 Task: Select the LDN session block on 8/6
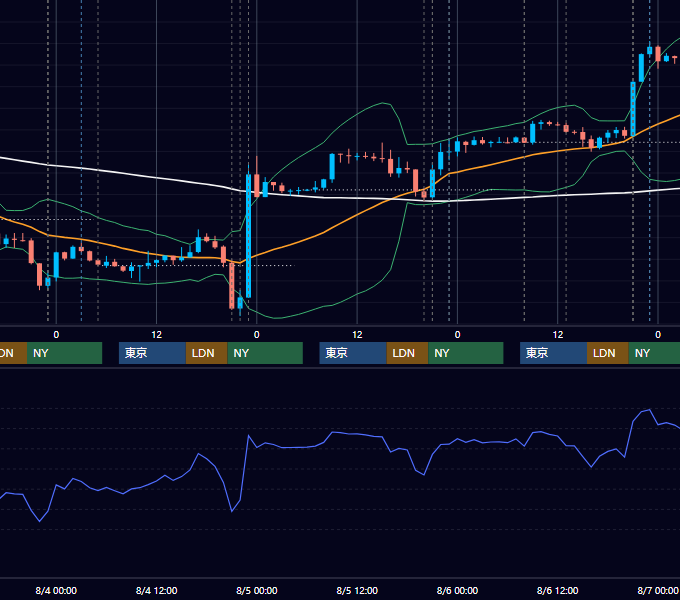click(608, 353)
